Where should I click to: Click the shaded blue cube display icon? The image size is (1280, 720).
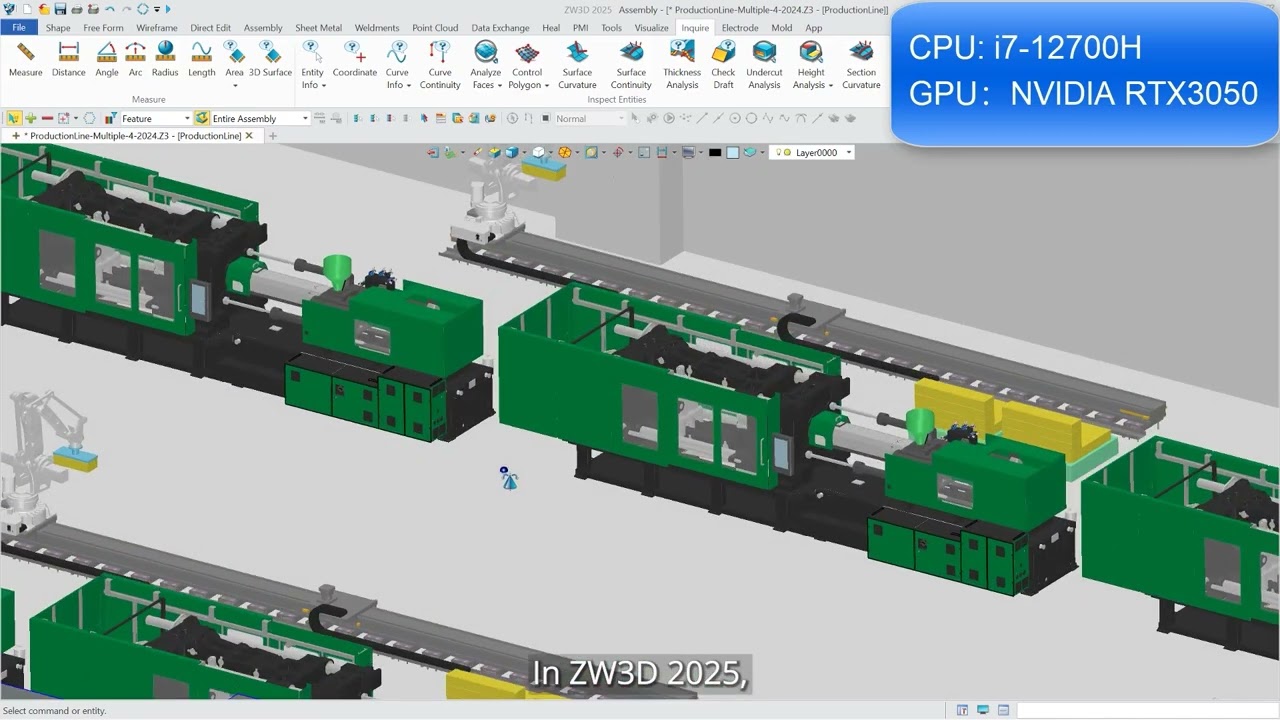(x=511, y=153)
